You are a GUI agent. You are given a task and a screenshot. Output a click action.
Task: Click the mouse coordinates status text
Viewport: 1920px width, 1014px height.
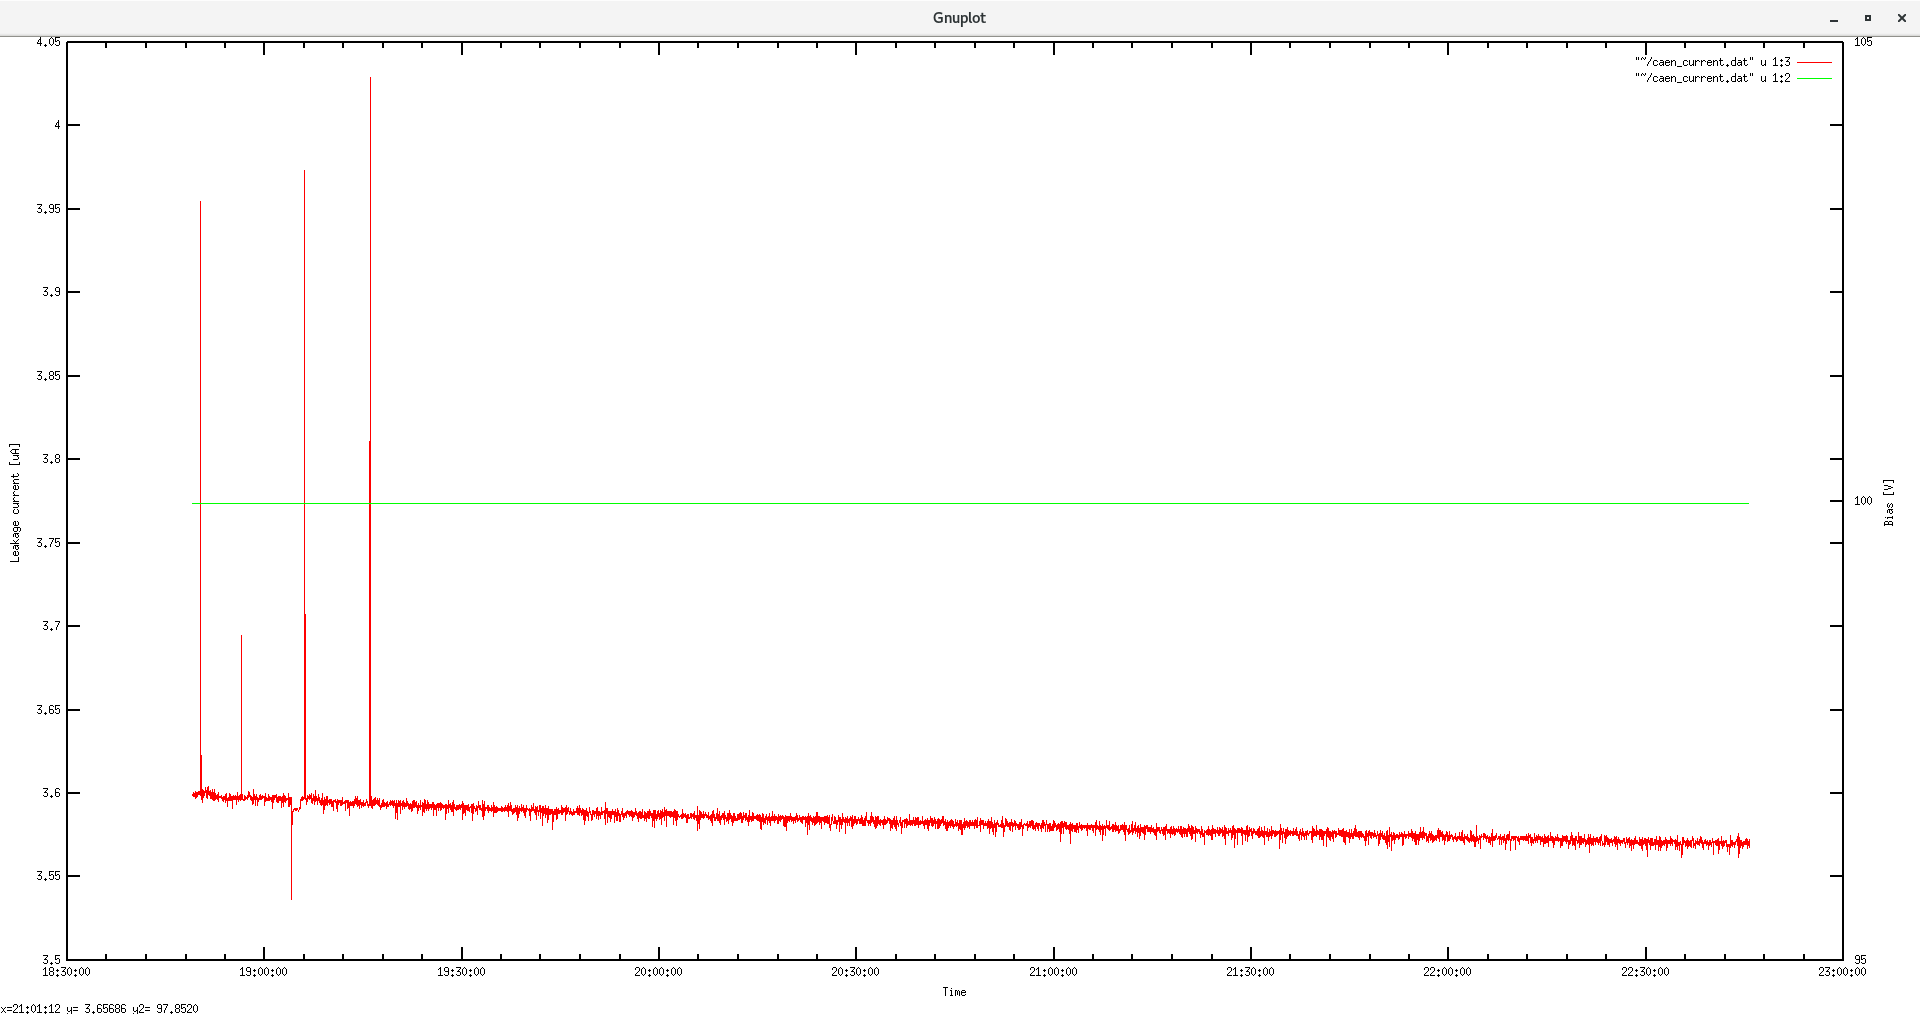(x=99, y=1009)
